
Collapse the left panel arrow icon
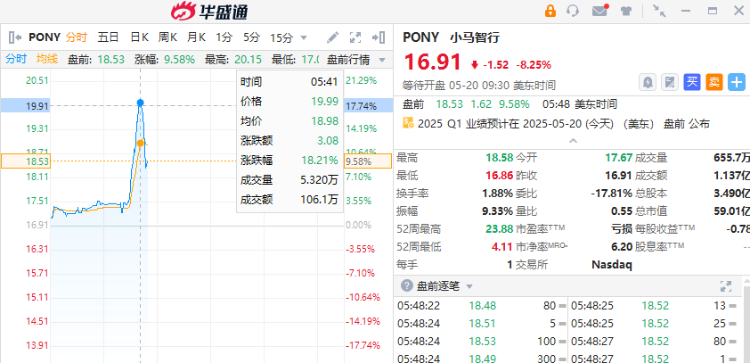click(15, 37)
